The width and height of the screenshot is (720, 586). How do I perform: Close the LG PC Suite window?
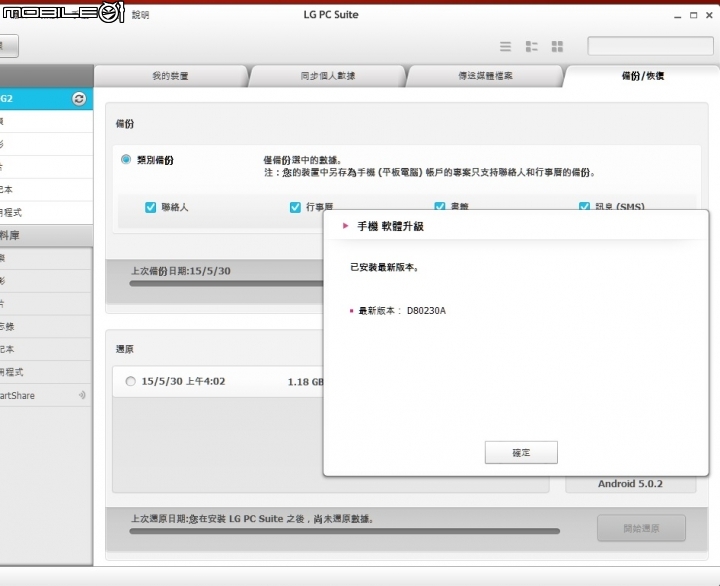709,15
